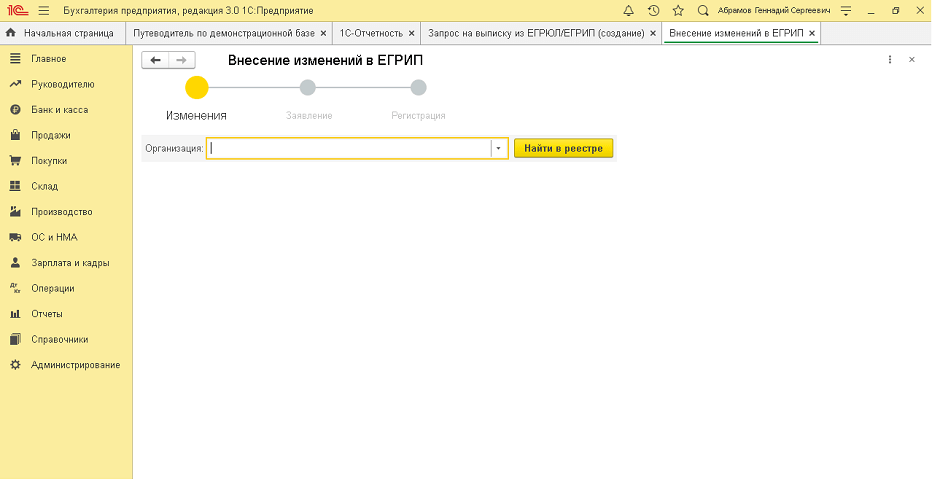
Task: Click Найти в реестре button
Action: click(x=564, y=148)
